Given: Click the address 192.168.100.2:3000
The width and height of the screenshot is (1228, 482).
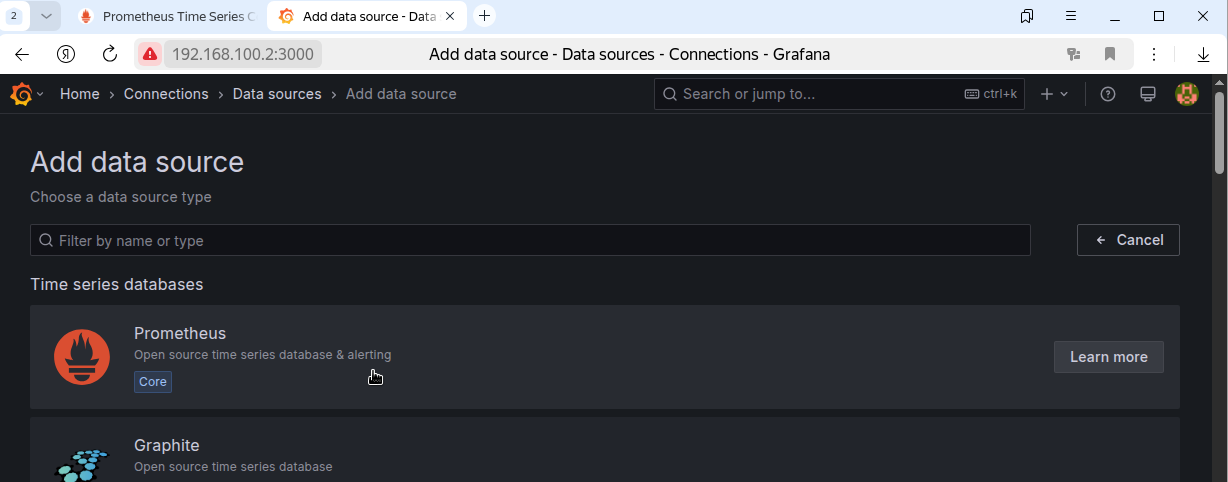Looking at the screenshot, I should point(243,54).
